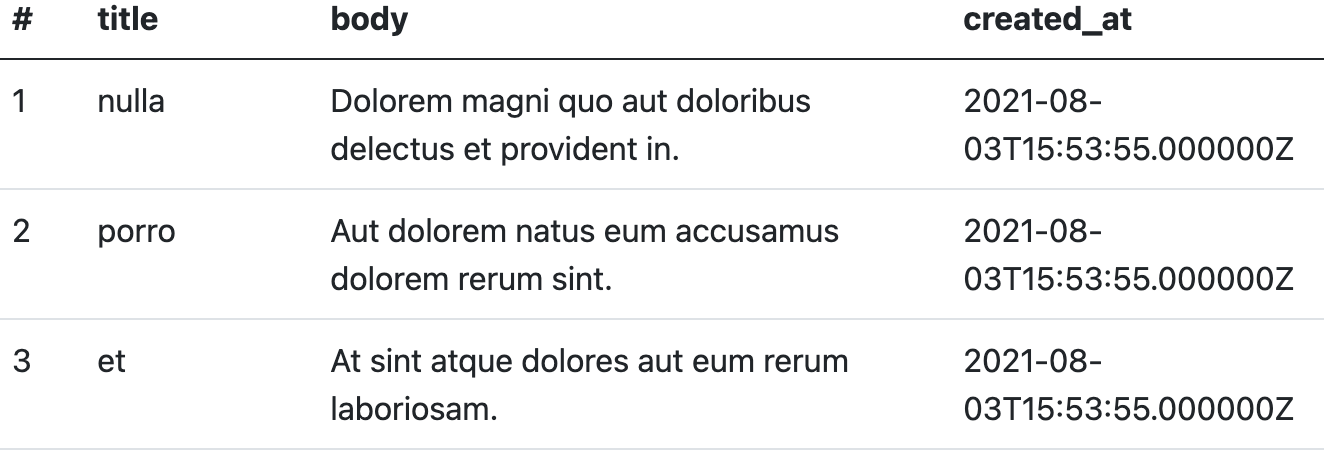This screenshot has height=468, width=1324.
Task: Click the created_at timestamp in row 1
Action: pos(1129,126)
